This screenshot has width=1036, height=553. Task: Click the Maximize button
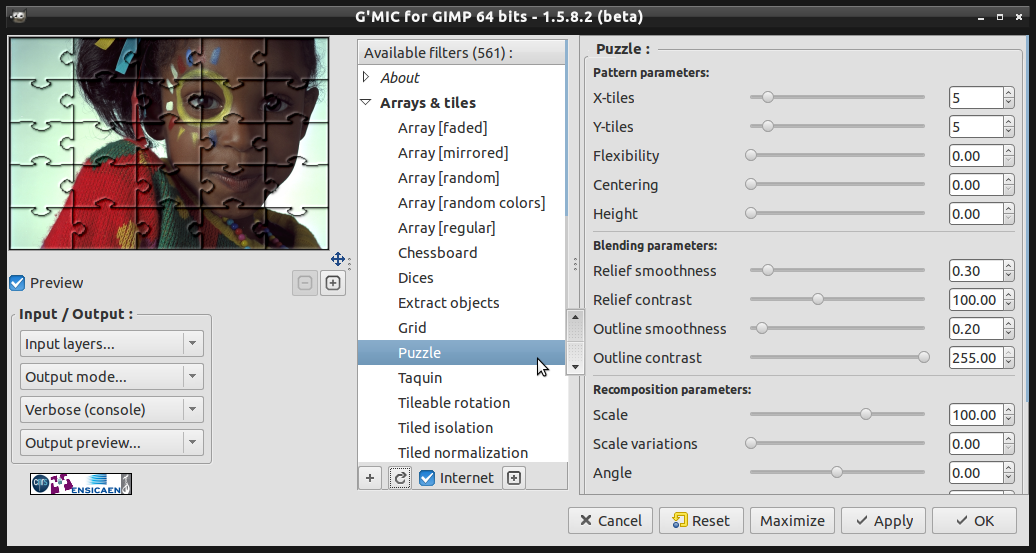pos(792,521)
